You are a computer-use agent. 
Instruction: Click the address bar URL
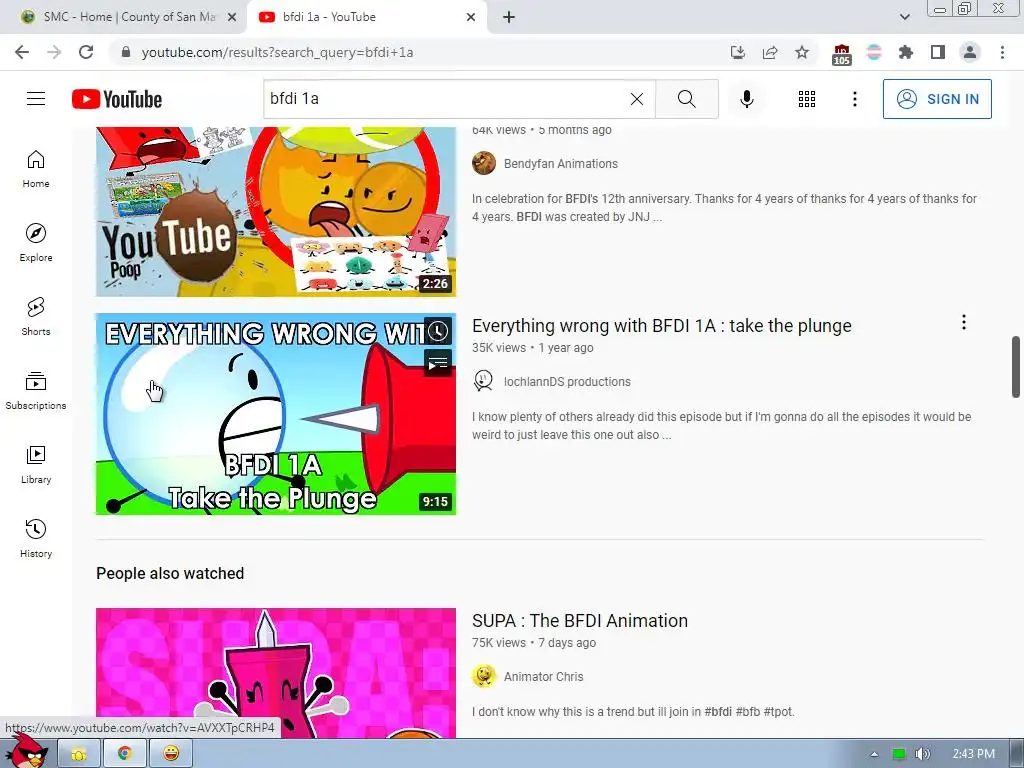(x=277, y=52)
